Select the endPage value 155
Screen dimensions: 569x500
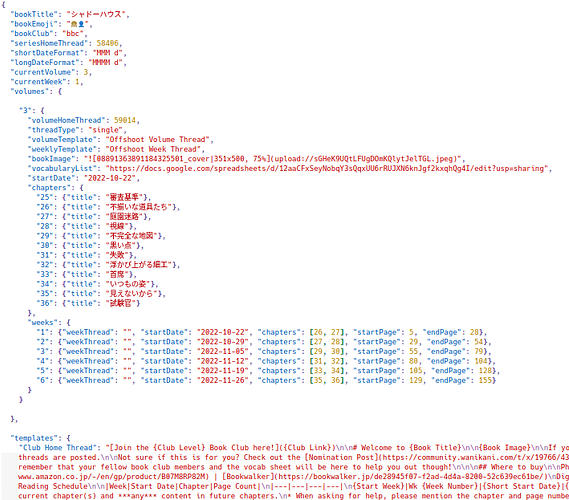[485, 380]
